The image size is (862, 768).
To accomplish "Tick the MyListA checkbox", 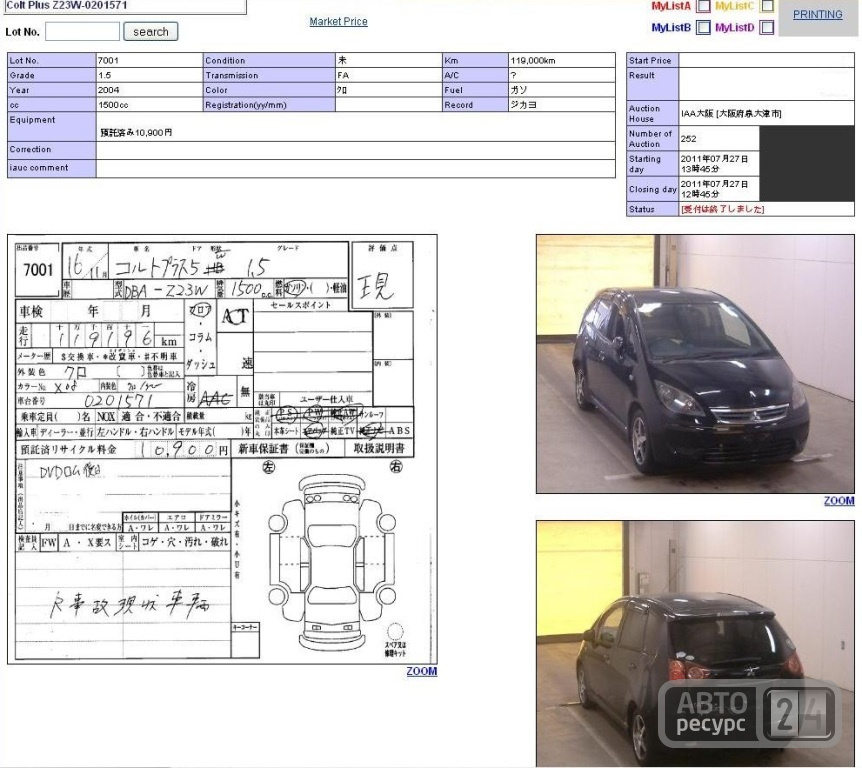I will pyautogui.click(x=703, y=6).
